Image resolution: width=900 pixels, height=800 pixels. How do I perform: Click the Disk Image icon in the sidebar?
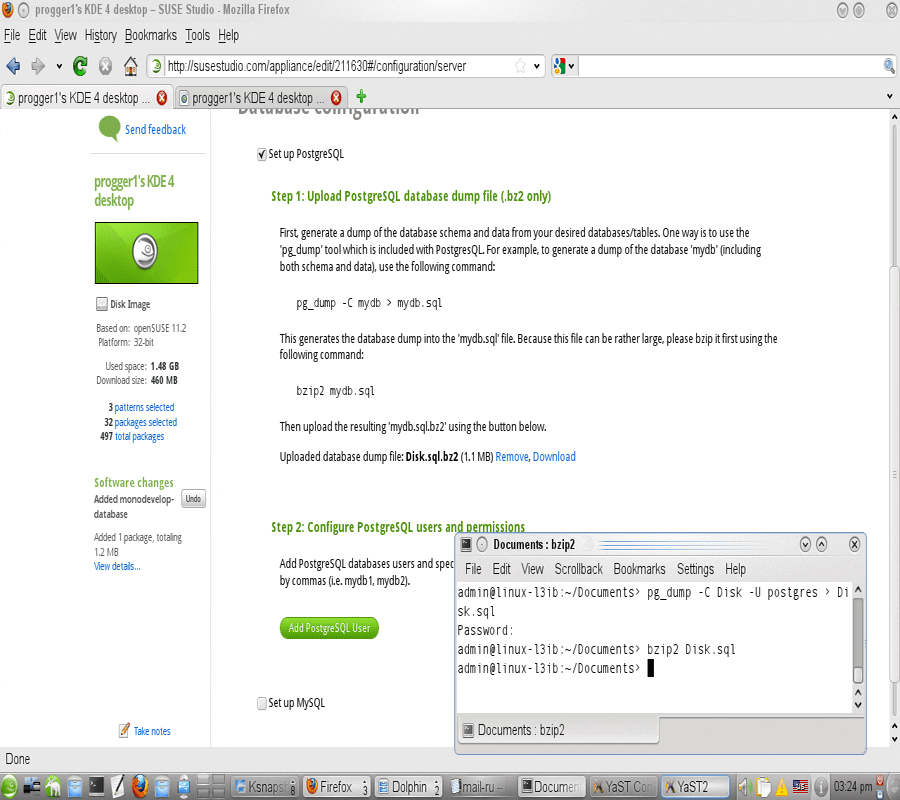click(x=102, y=304)
